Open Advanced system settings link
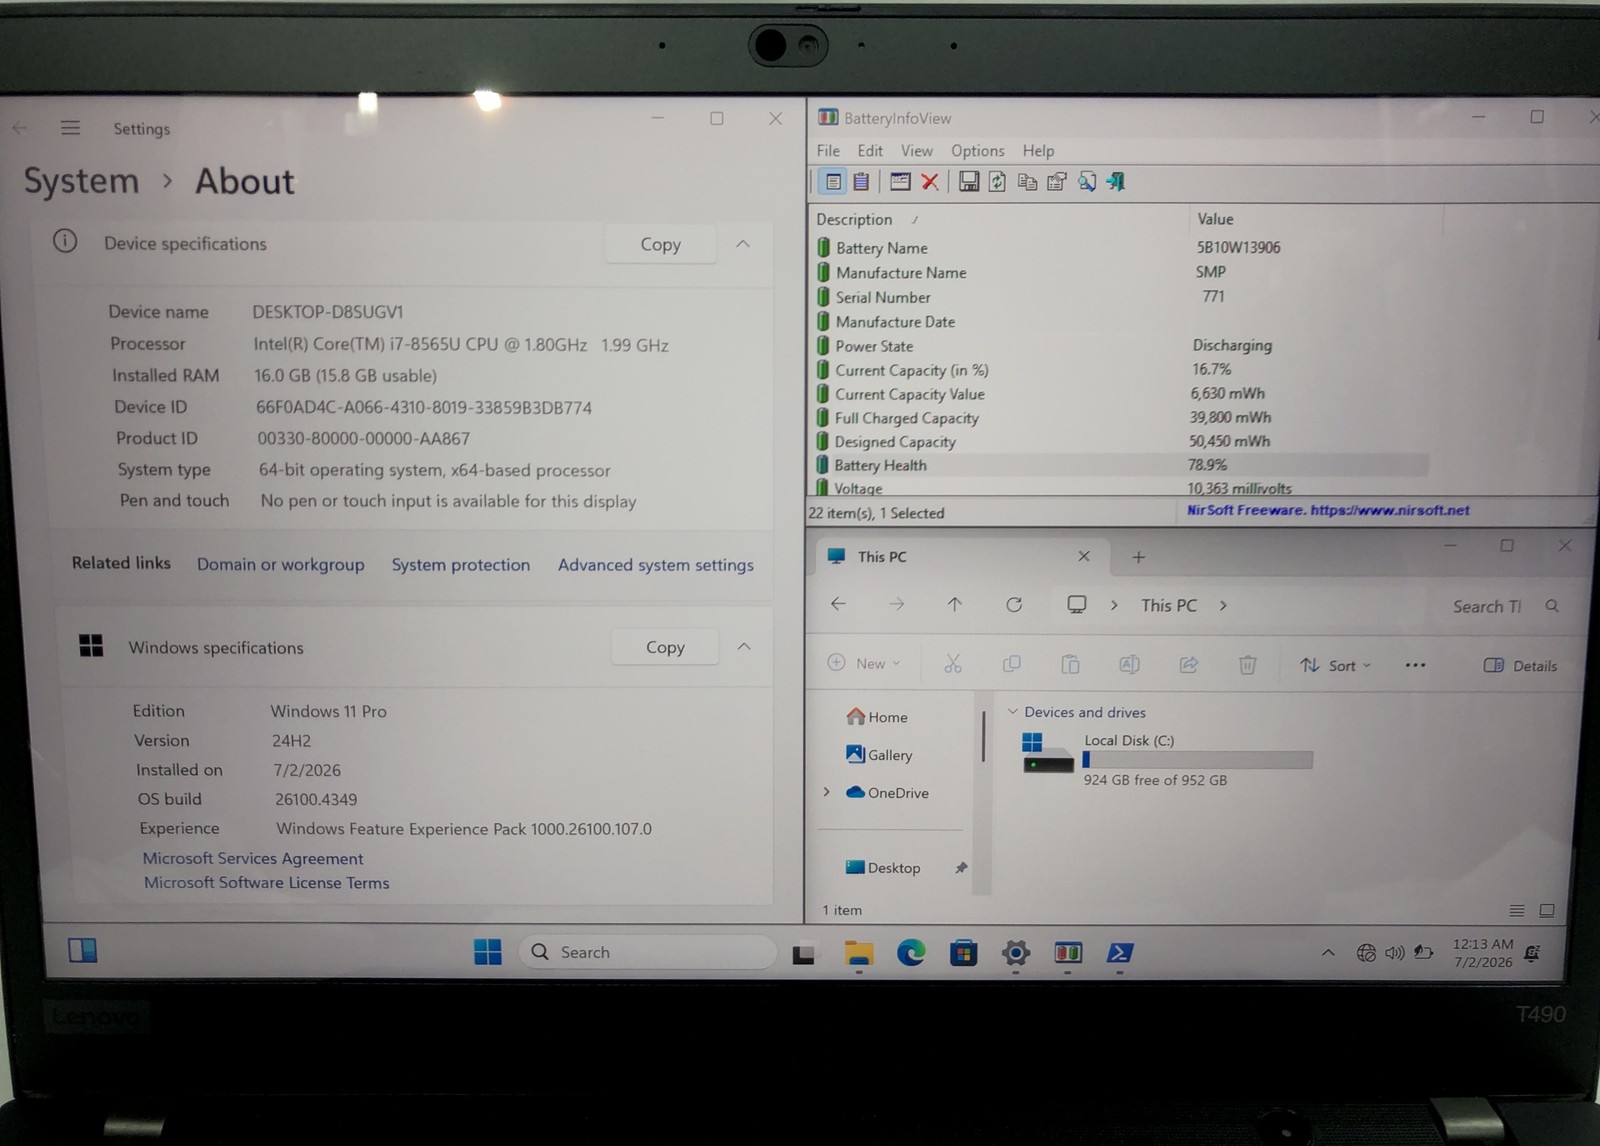Viewport: 1600px width, 1146px height. point(656,565)
